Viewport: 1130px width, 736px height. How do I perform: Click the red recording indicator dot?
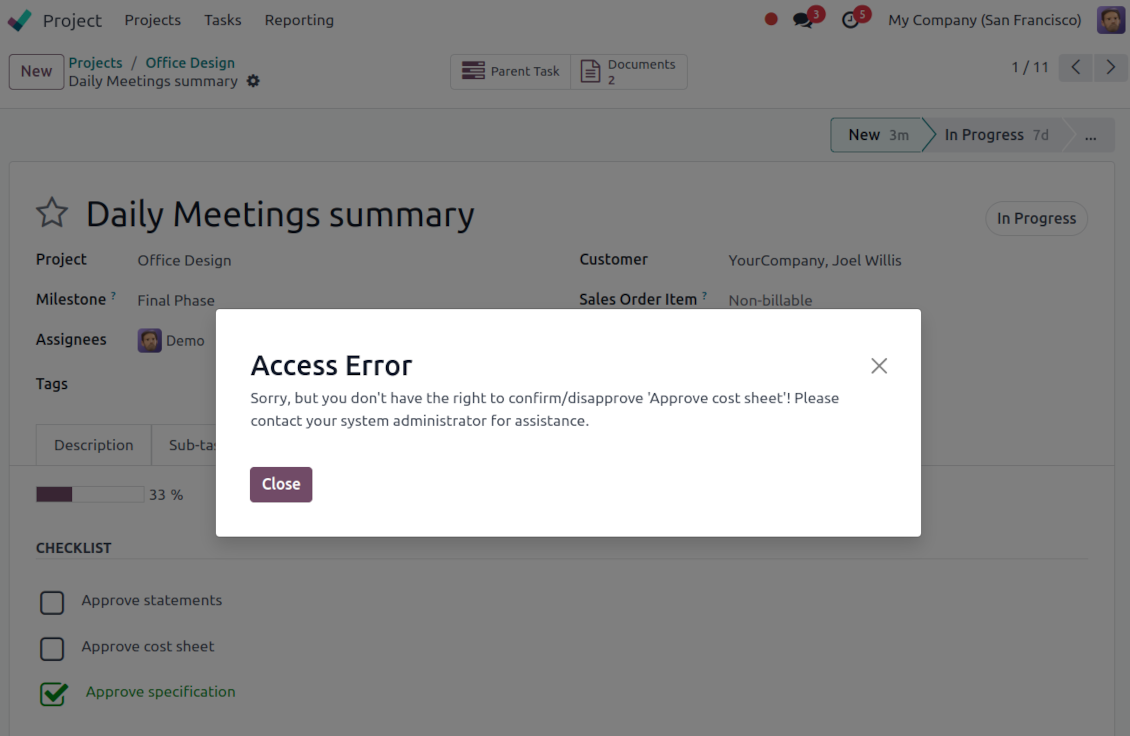click(771, 19)
